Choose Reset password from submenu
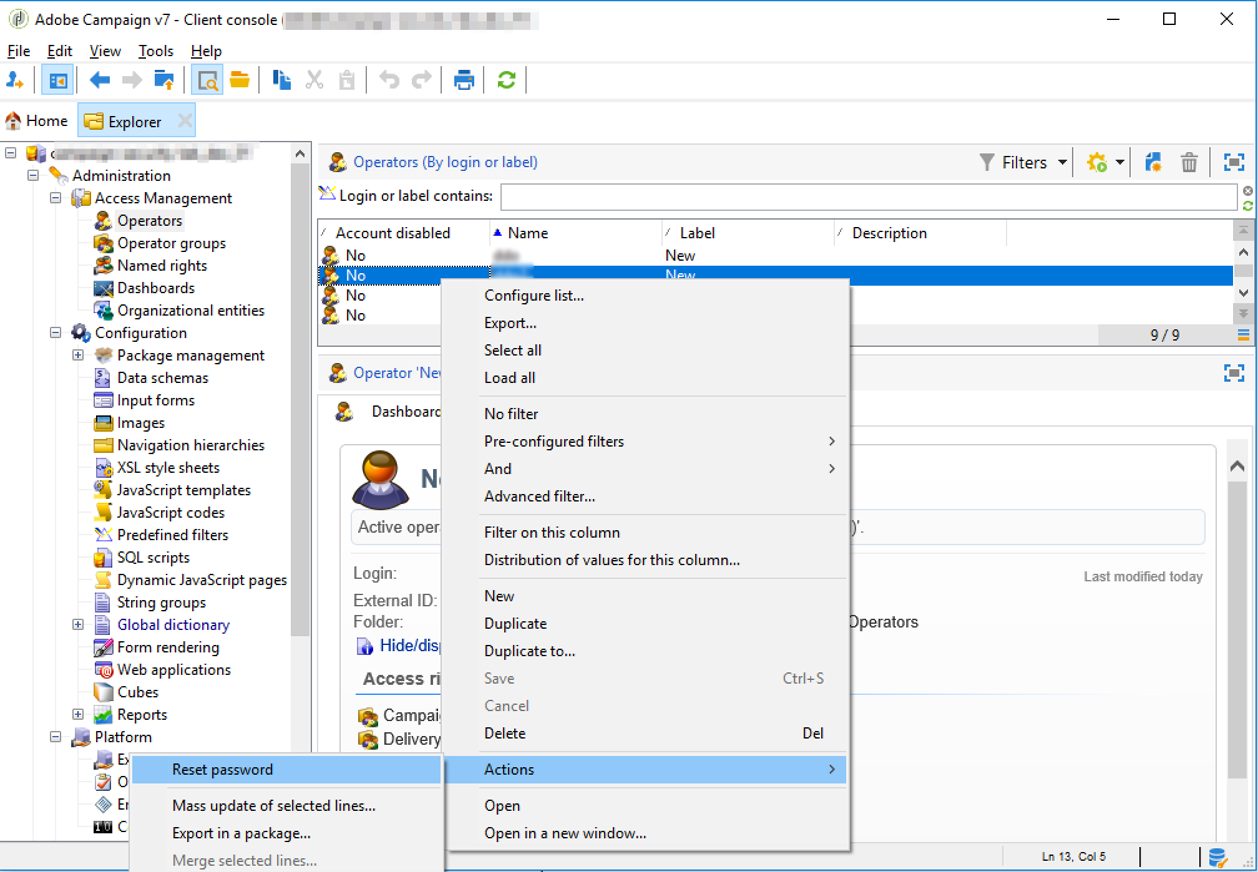Image resolution: width=1258 pixels, height=872 pixels. point(286,770)
